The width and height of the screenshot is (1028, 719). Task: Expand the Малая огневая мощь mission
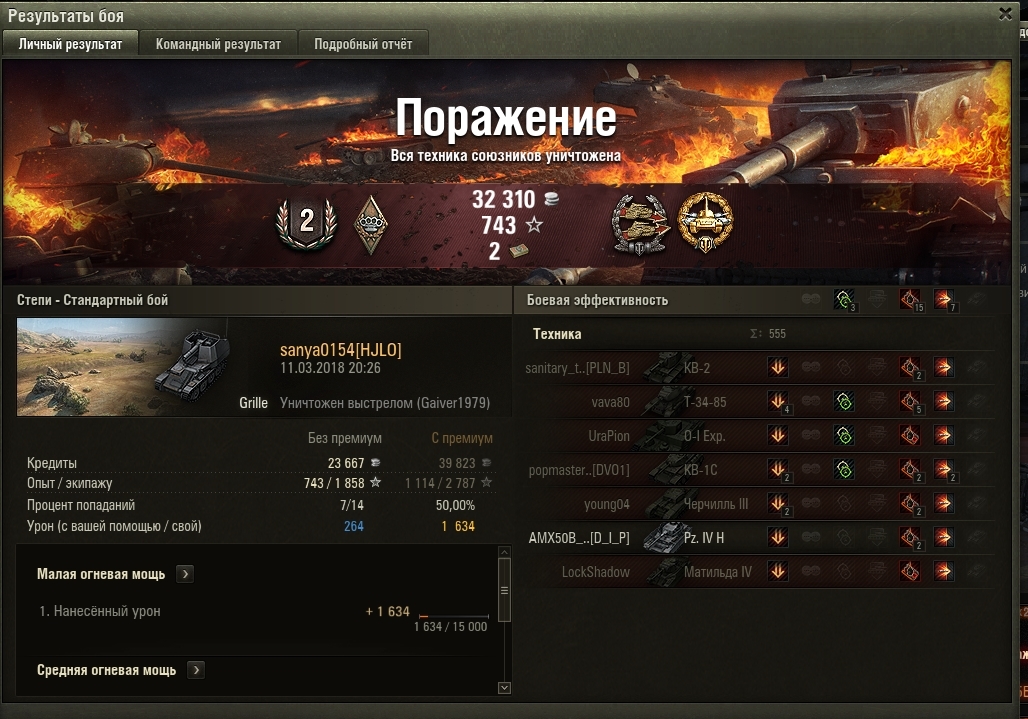185,574
